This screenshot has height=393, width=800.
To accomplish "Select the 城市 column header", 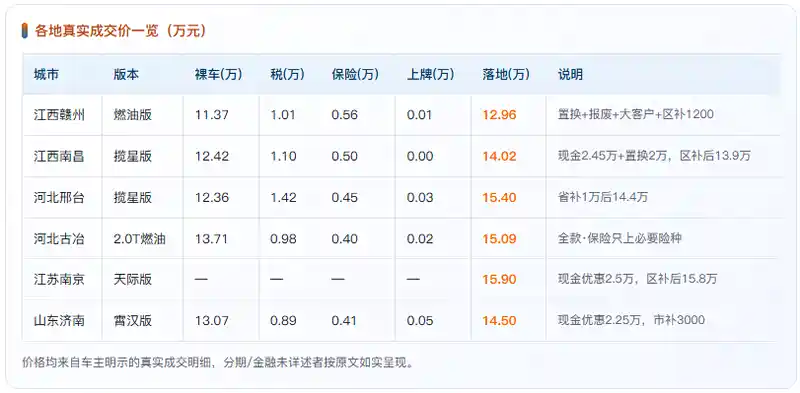I will 46,75.
